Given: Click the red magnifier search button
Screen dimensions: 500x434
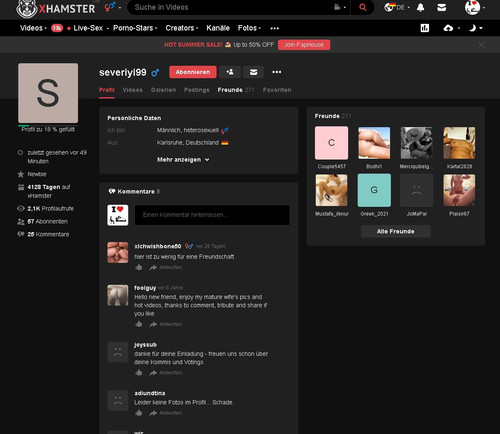Looking at the screenshot, I should click(x=363, y=7).
